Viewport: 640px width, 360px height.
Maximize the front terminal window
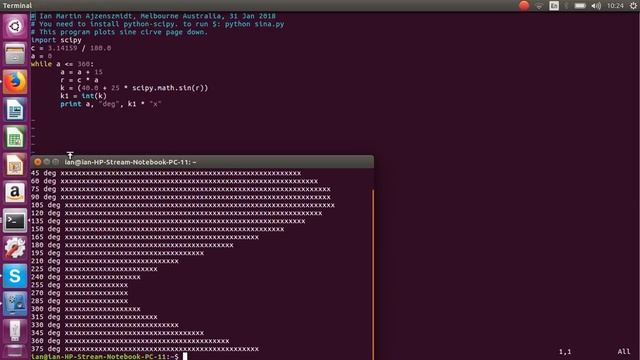pos(56,162)
